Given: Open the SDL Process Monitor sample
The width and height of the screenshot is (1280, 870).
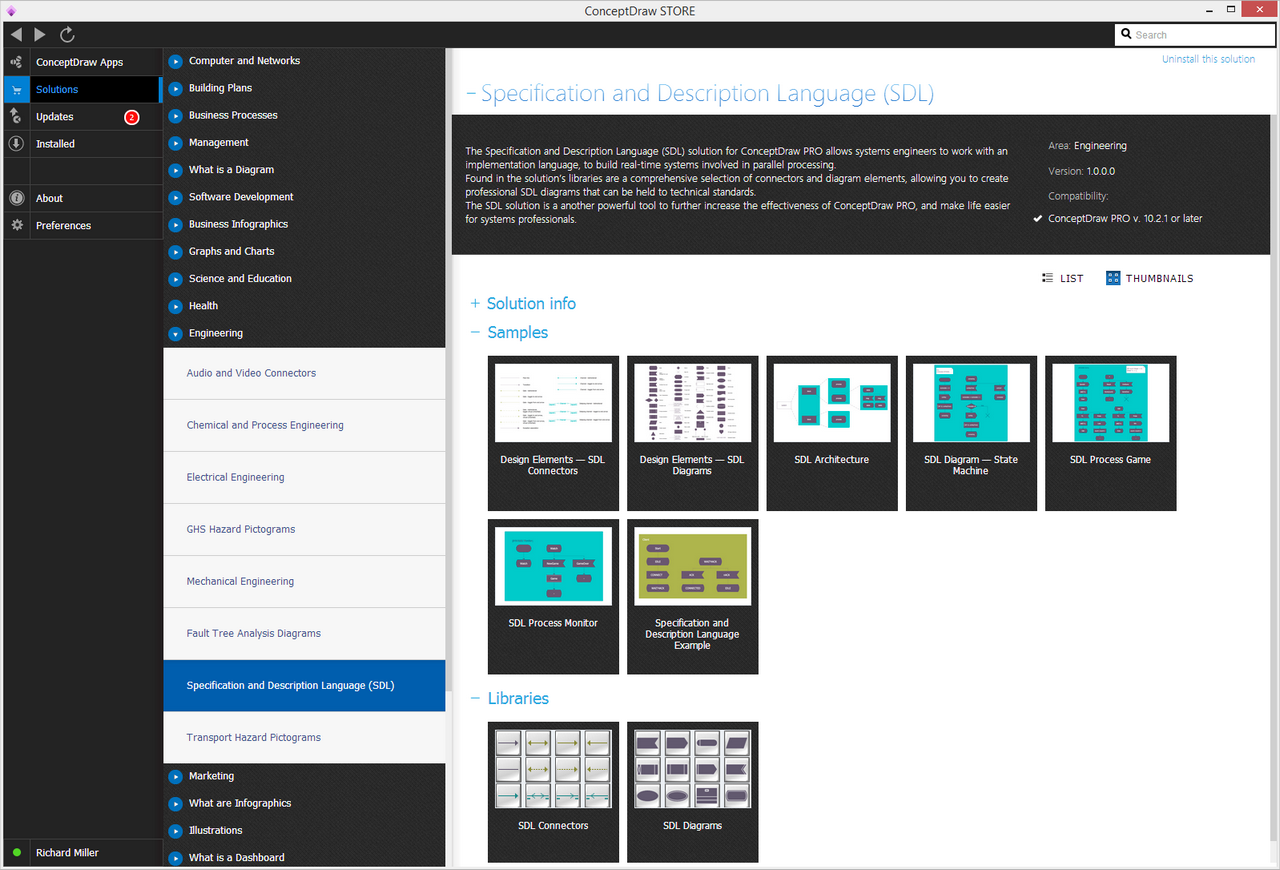Looking at the screenshot, I should 553,596.
